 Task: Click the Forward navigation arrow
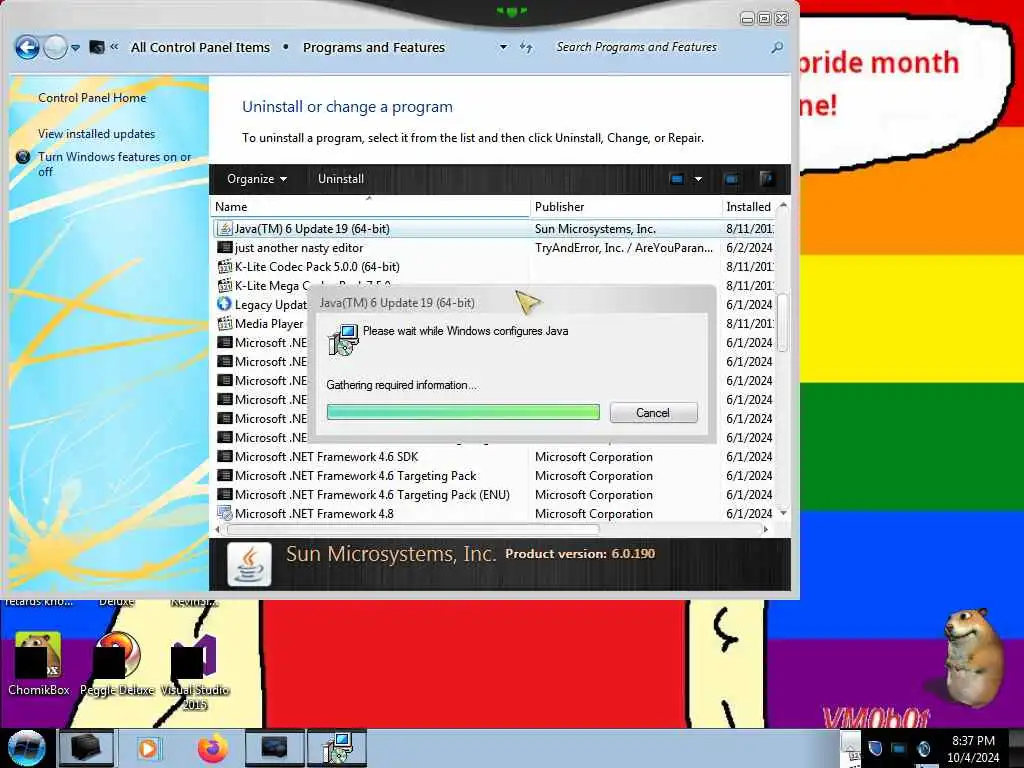(56, 48)
